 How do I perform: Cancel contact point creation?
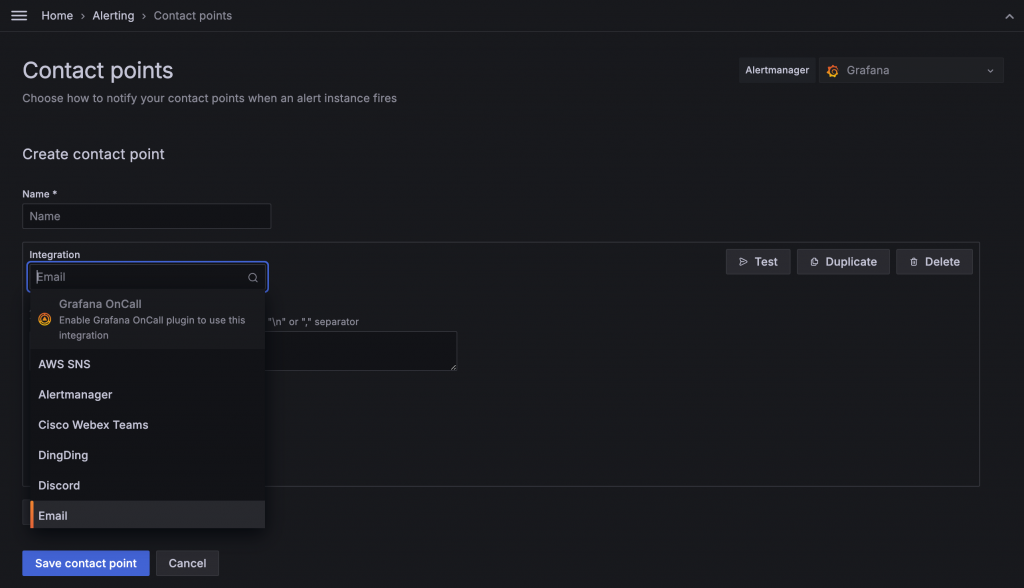click(x=187, y=563)
